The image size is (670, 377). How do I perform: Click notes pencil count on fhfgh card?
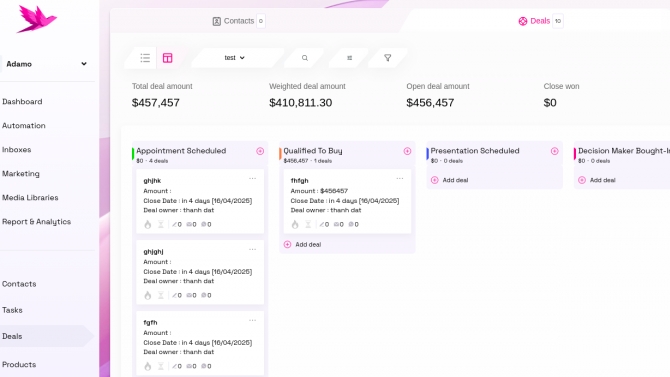[x=324, y=224]
